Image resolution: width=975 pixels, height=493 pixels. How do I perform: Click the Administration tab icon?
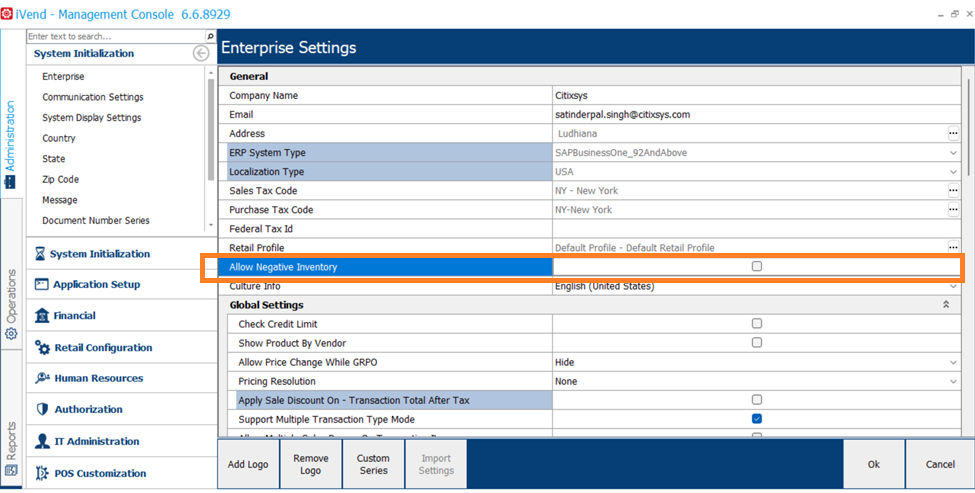click(10, 182)
